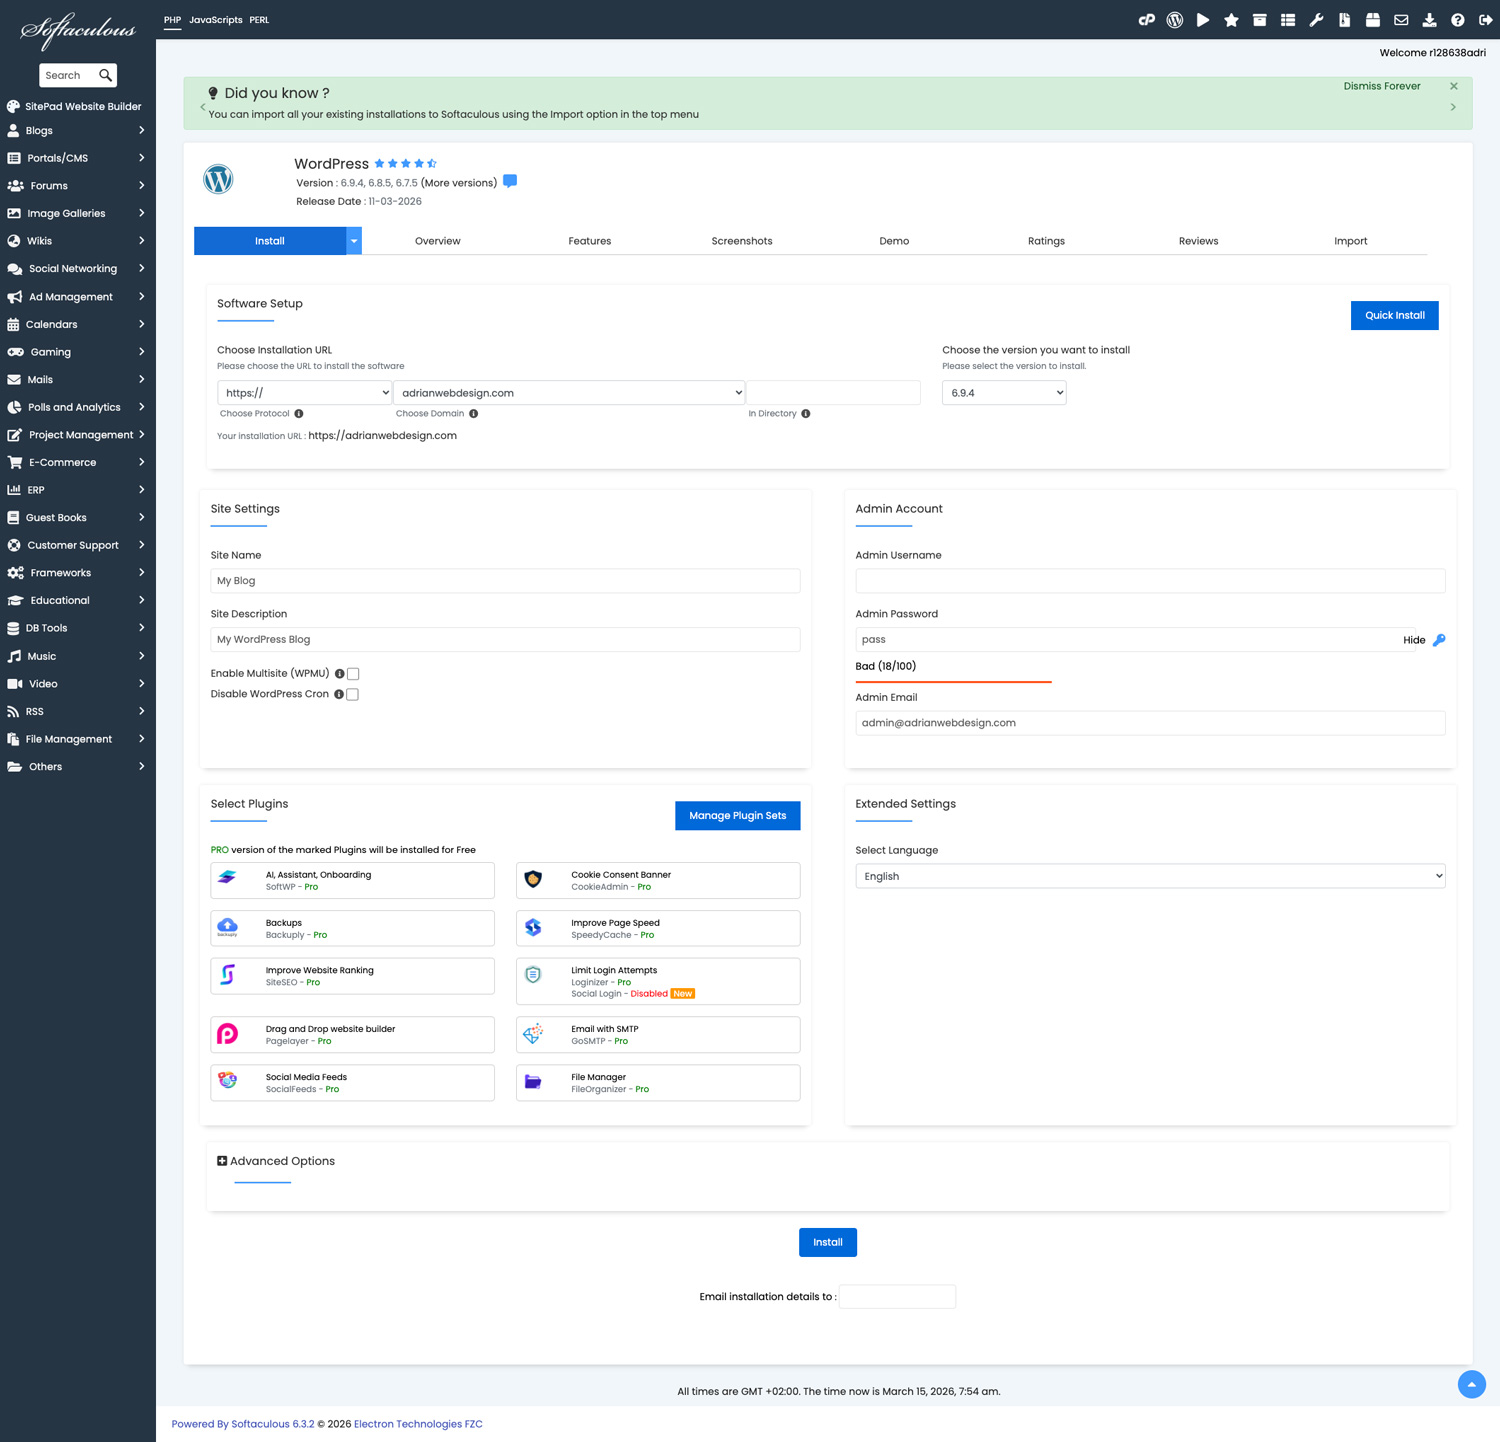This screenshot has height=1442, width=1500.
Task: Open all installations list icon
Action: point(1288,20)
